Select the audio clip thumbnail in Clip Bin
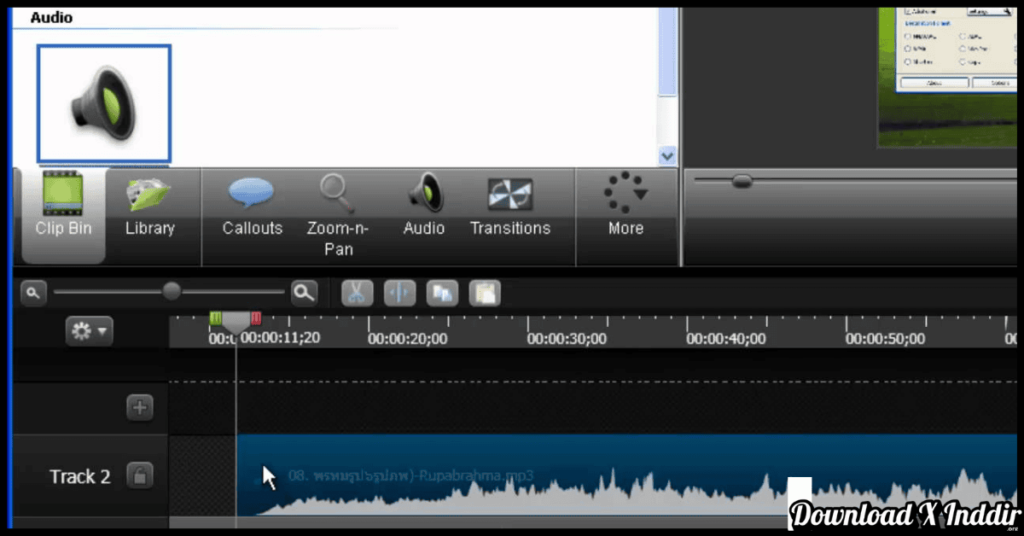 pyautogui.click(x=104, y=103)
